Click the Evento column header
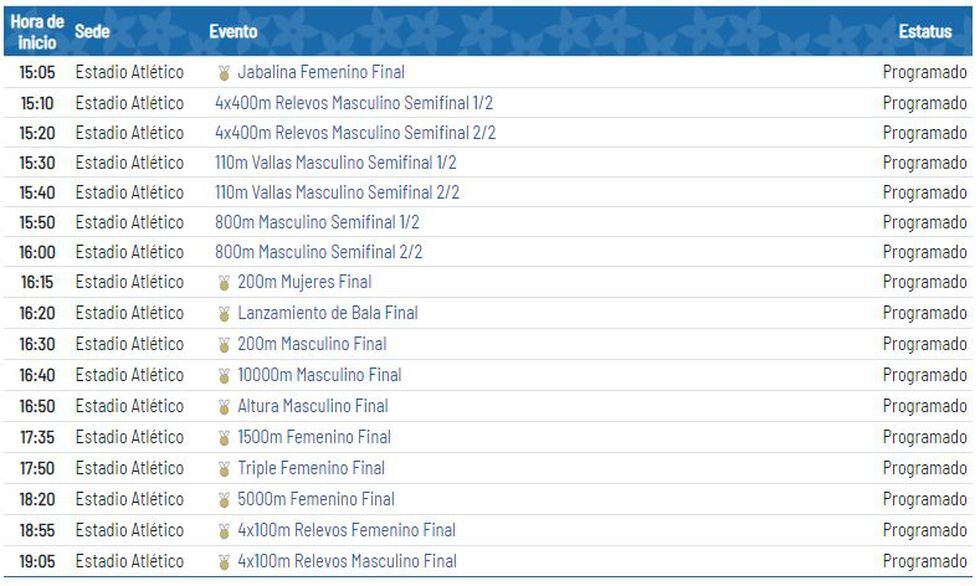This screenshot has height=586, width=980. (x=233, y=32)
